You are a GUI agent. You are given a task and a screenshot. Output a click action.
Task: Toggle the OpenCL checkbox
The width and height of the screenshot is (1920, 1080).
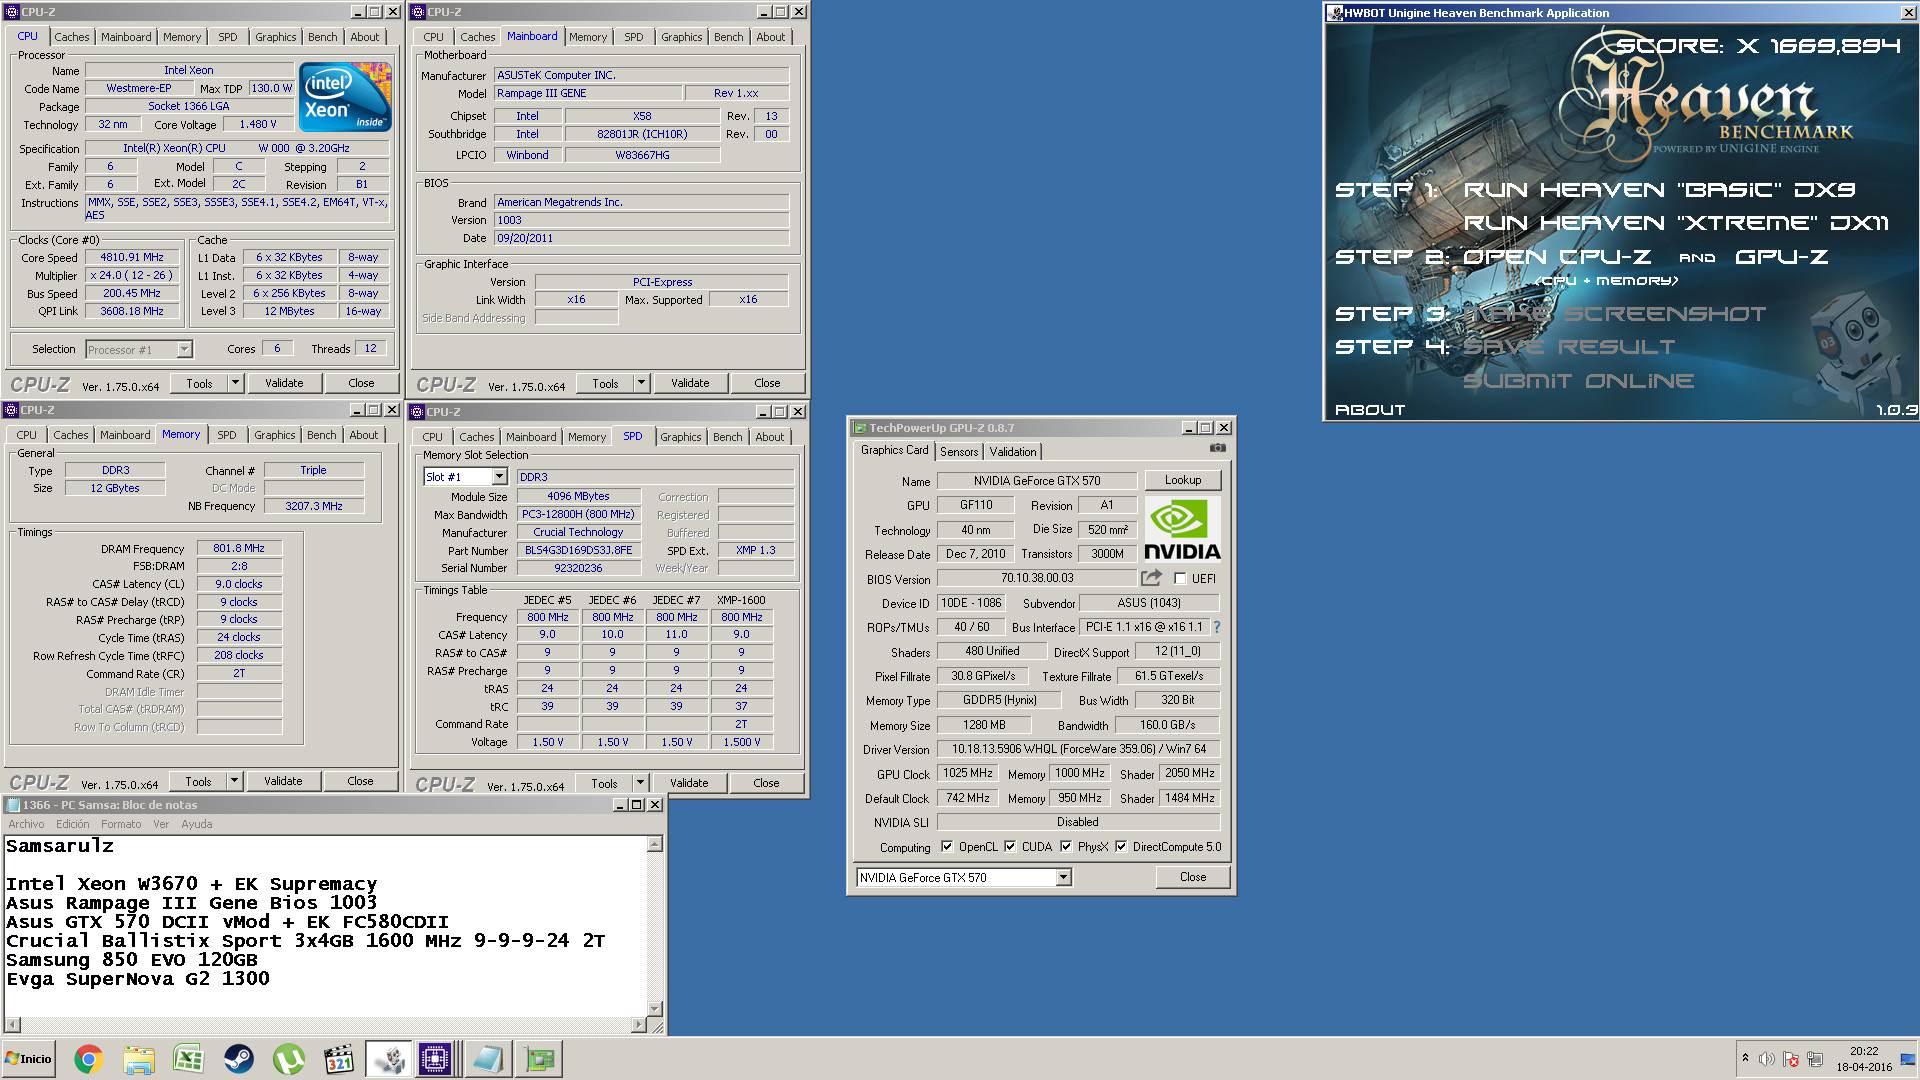pyautogui.click(x=946, y=847)
